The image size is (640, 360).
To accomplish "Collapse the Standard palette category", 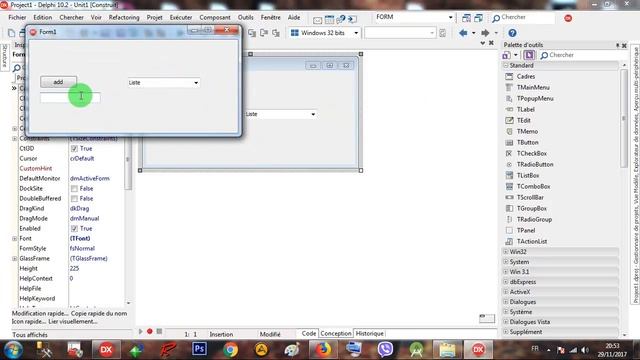I will point(506,65).
